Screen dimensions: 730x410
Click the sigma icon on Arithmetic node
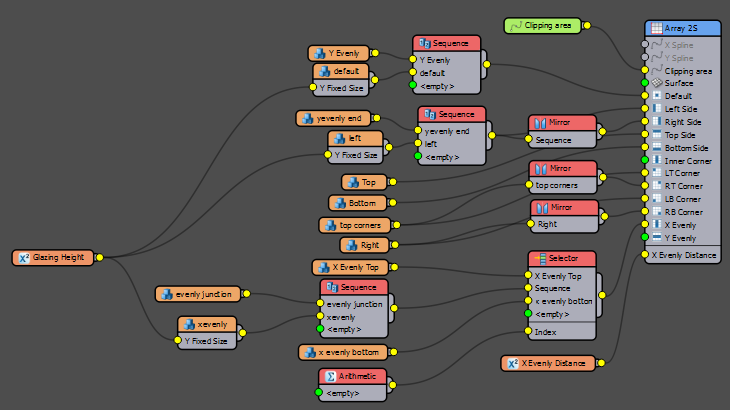[x=329, y=377]
